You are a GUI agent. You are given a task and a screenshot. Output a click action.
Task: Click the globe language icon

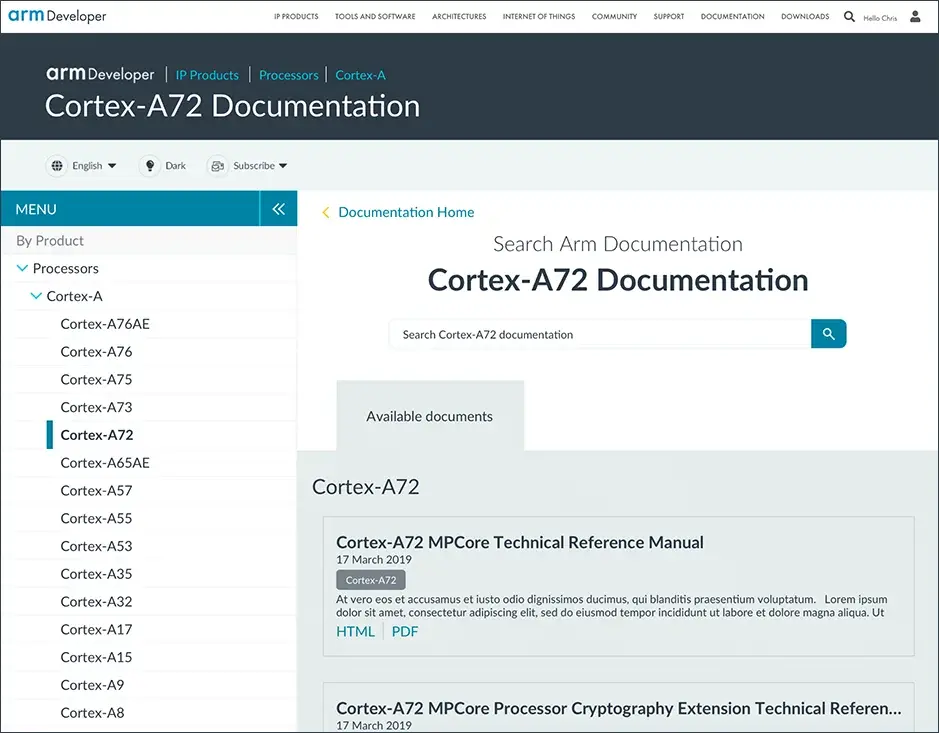coord(57,166)
